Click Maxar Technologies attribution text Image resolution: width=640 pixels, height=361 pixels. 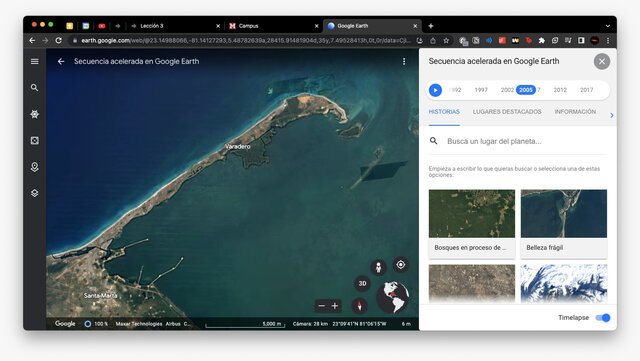coord(139,324)
